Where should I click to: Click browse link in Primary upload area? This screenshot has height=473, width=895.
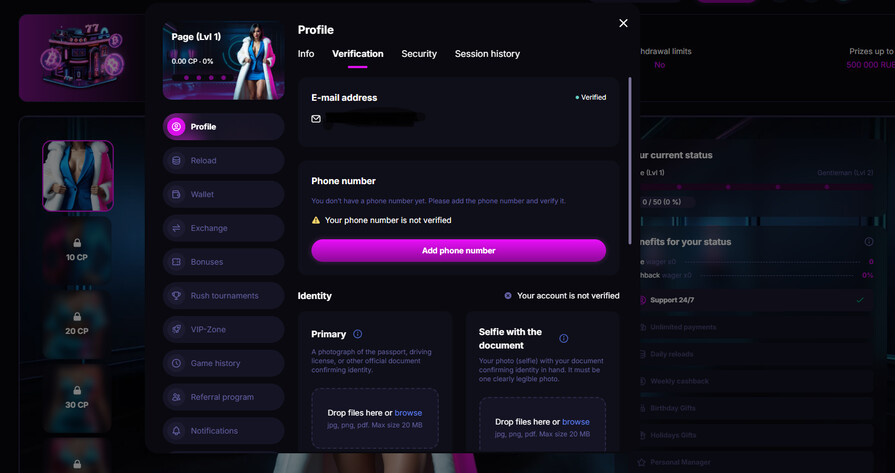(408, 413)
